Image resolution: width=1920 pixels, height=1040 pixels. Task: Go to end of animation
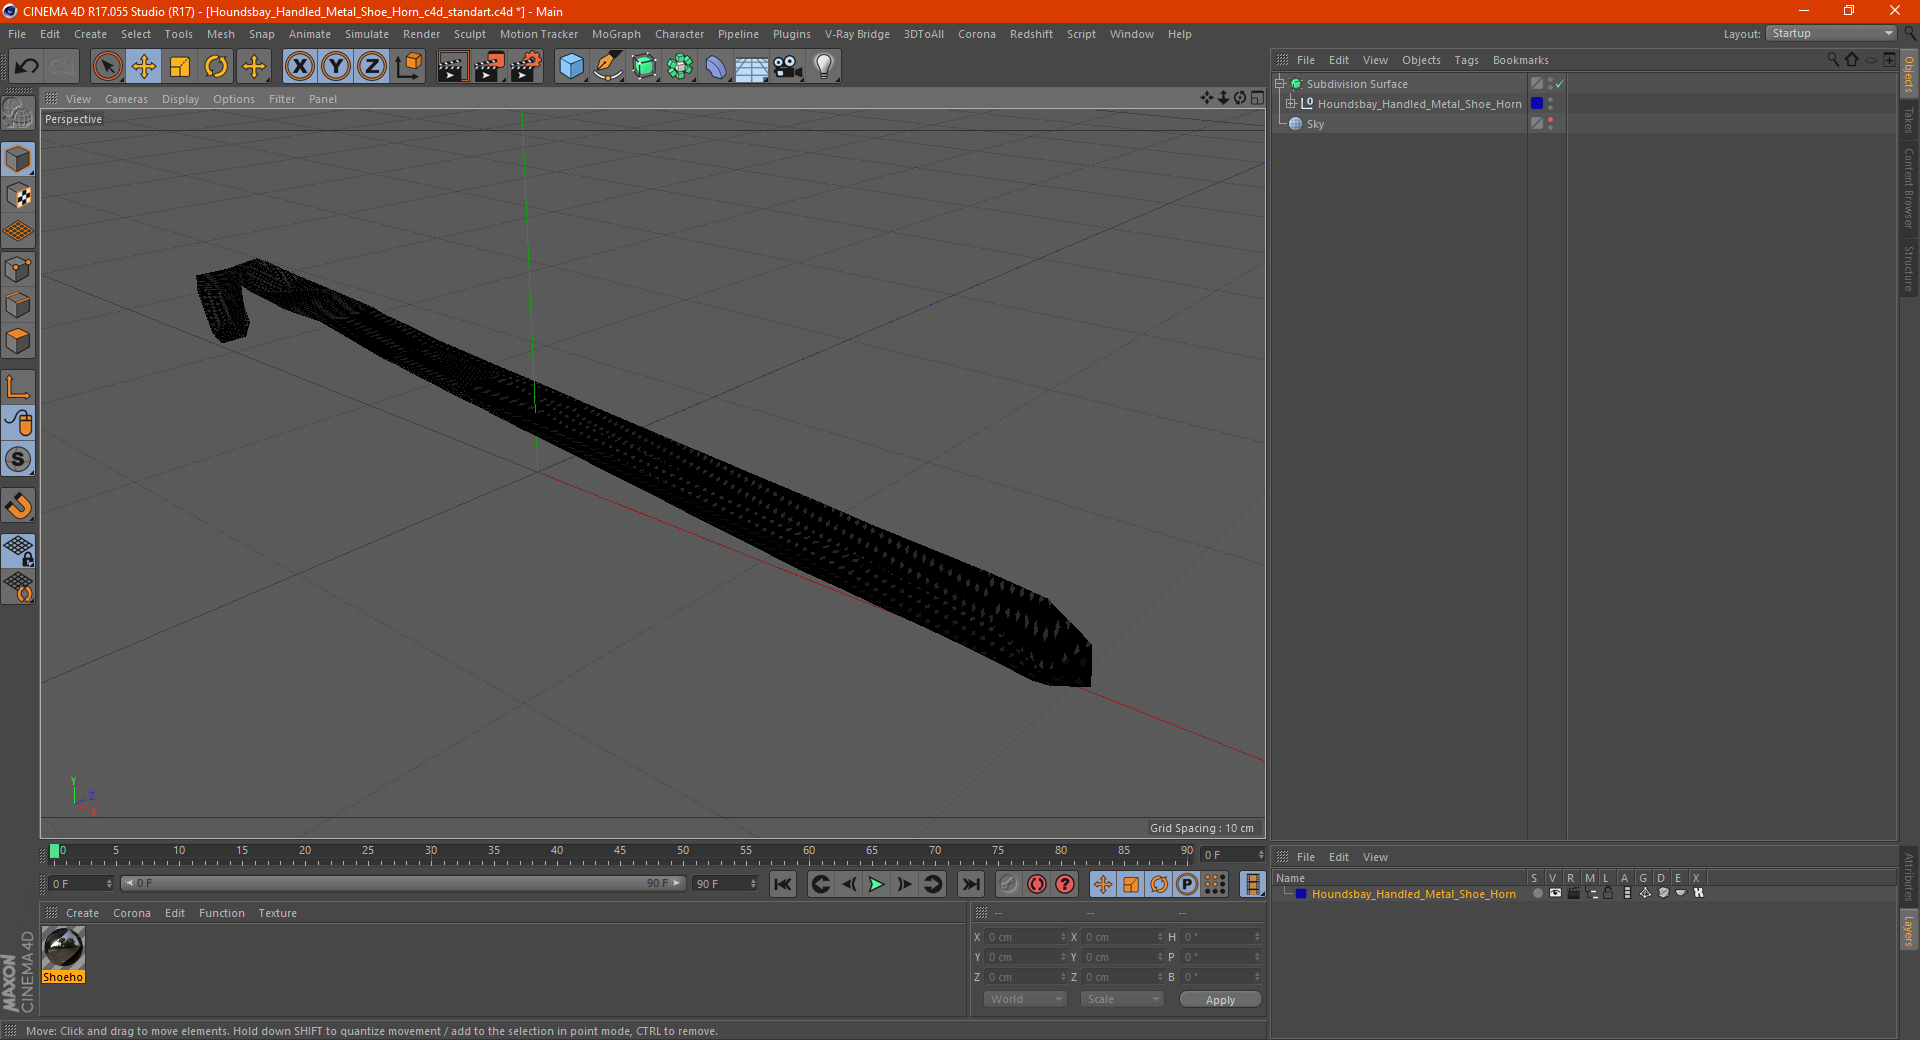point(970,884)
